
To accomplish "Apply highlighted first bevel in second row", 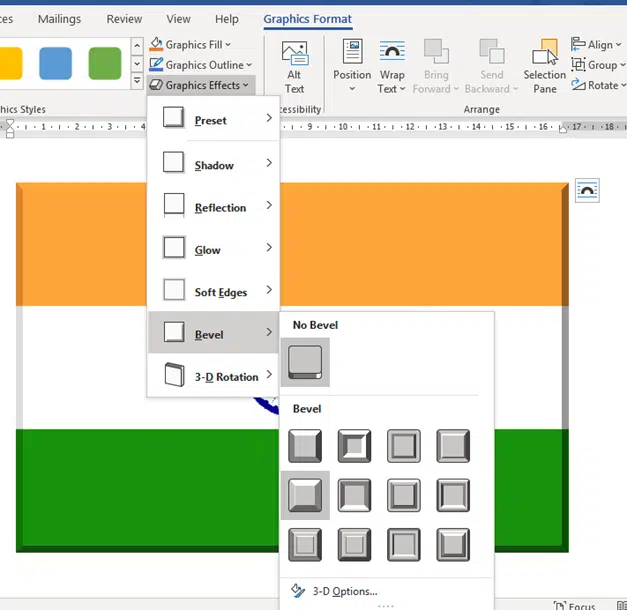I will [x=305, y=495].
